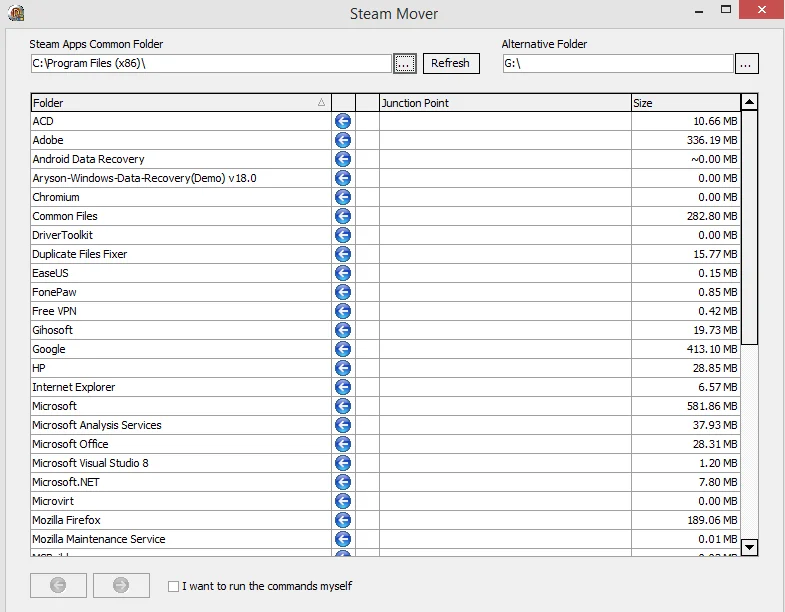Click the blue arrow icon for Internet Explorer
The width and height of the screenshot is (785, 612).
tap(343, 387)
